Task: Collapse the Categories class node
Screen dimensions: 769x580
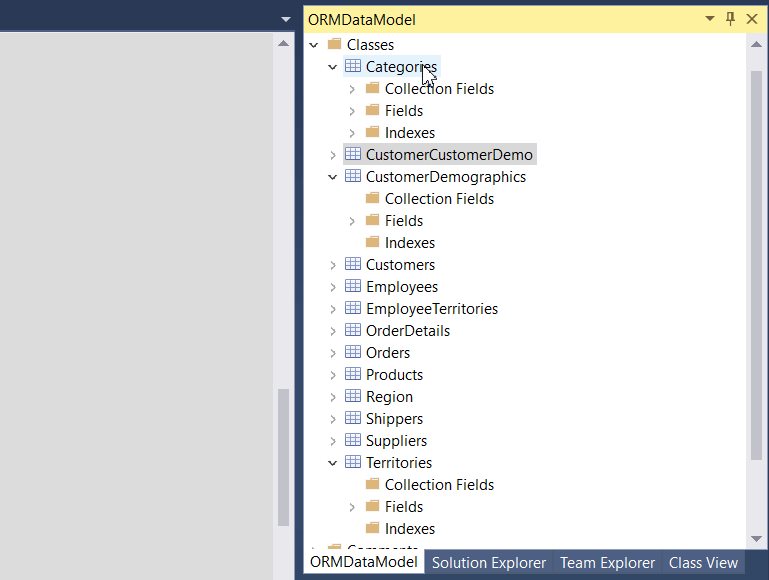Action: tap(333, 67)
